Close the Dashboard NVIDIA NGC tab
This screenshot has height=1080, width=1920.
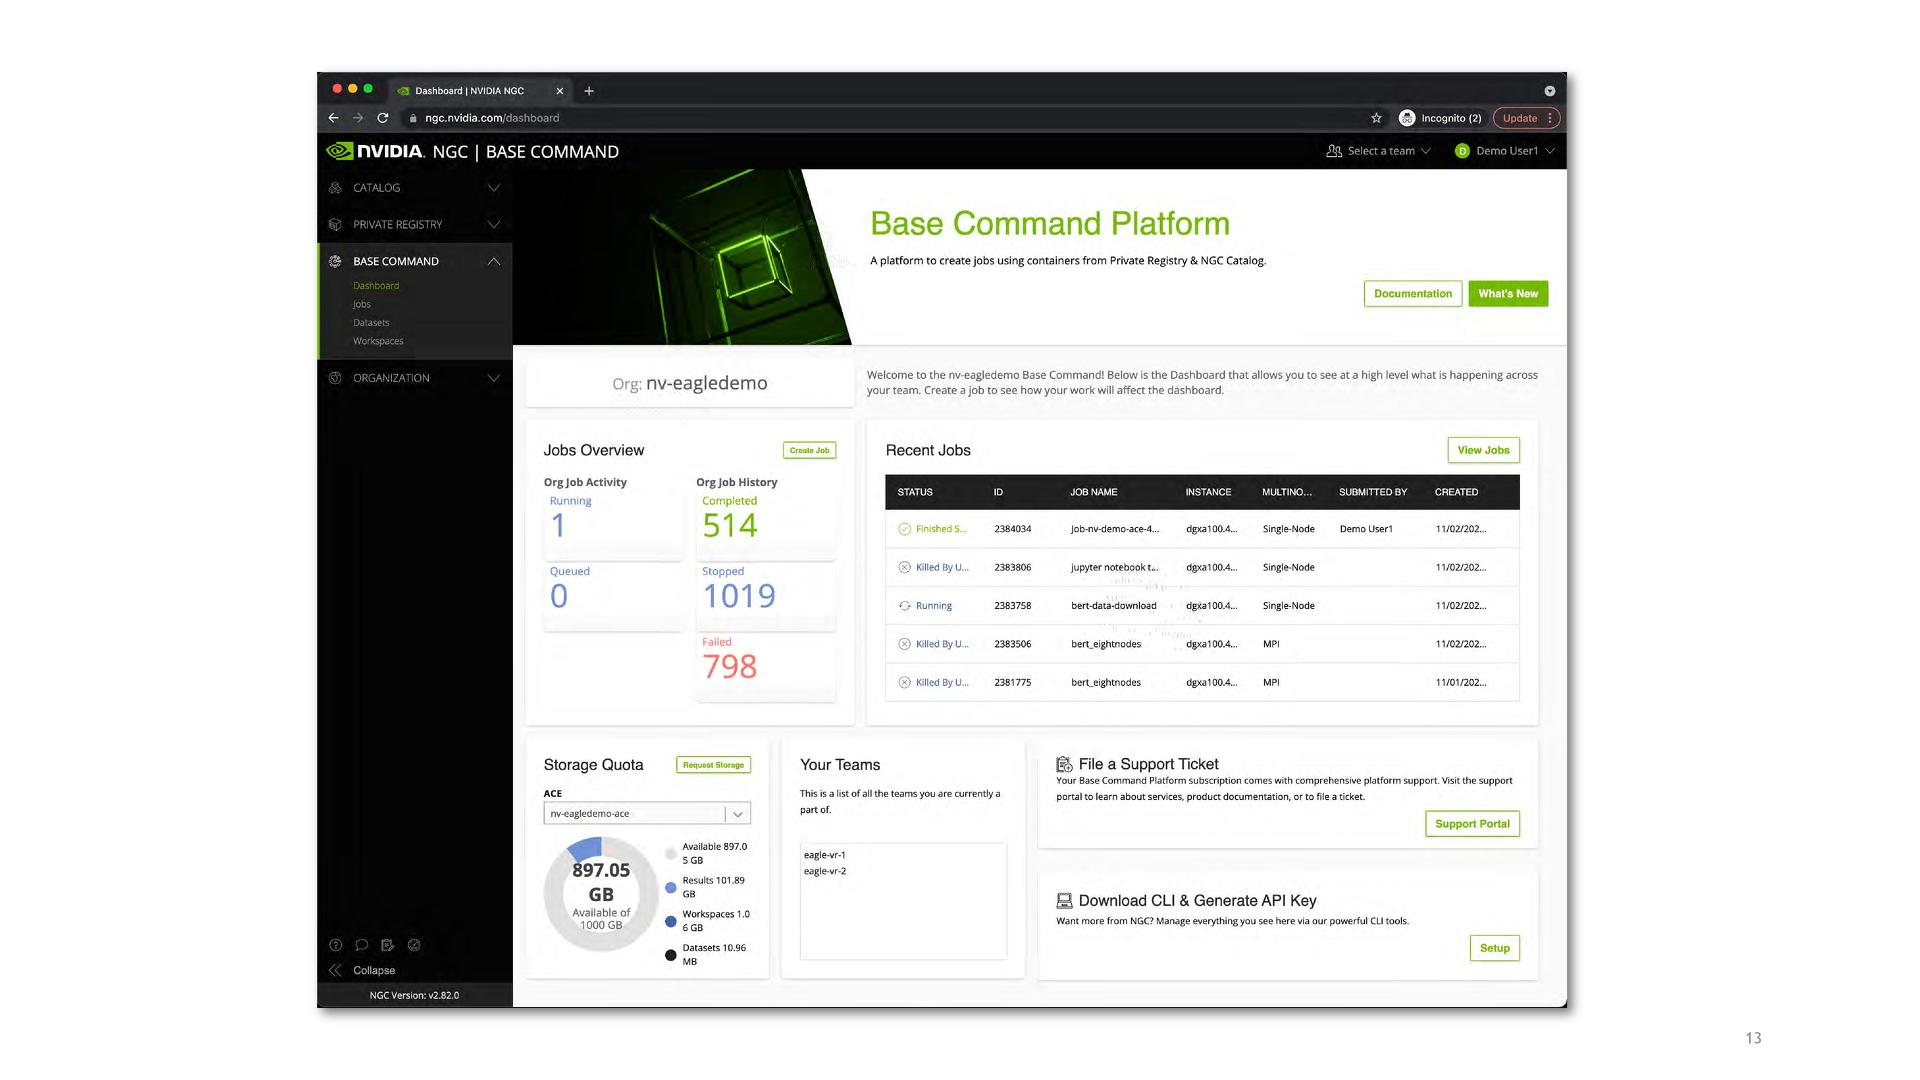tap(560, 91)
